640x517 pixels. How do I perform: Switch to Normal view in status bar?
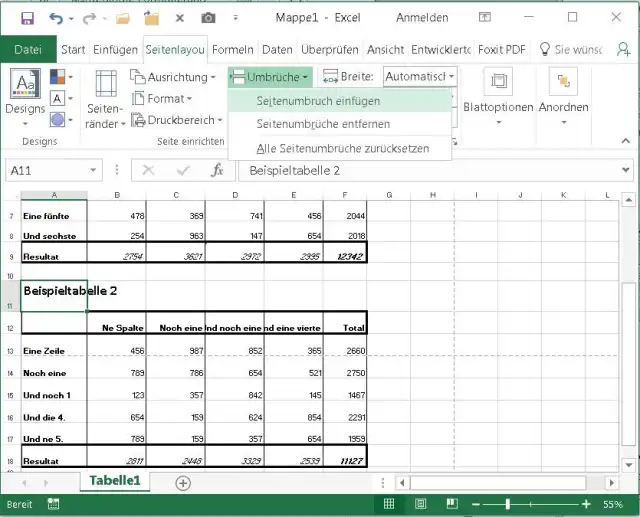[389, 504]
